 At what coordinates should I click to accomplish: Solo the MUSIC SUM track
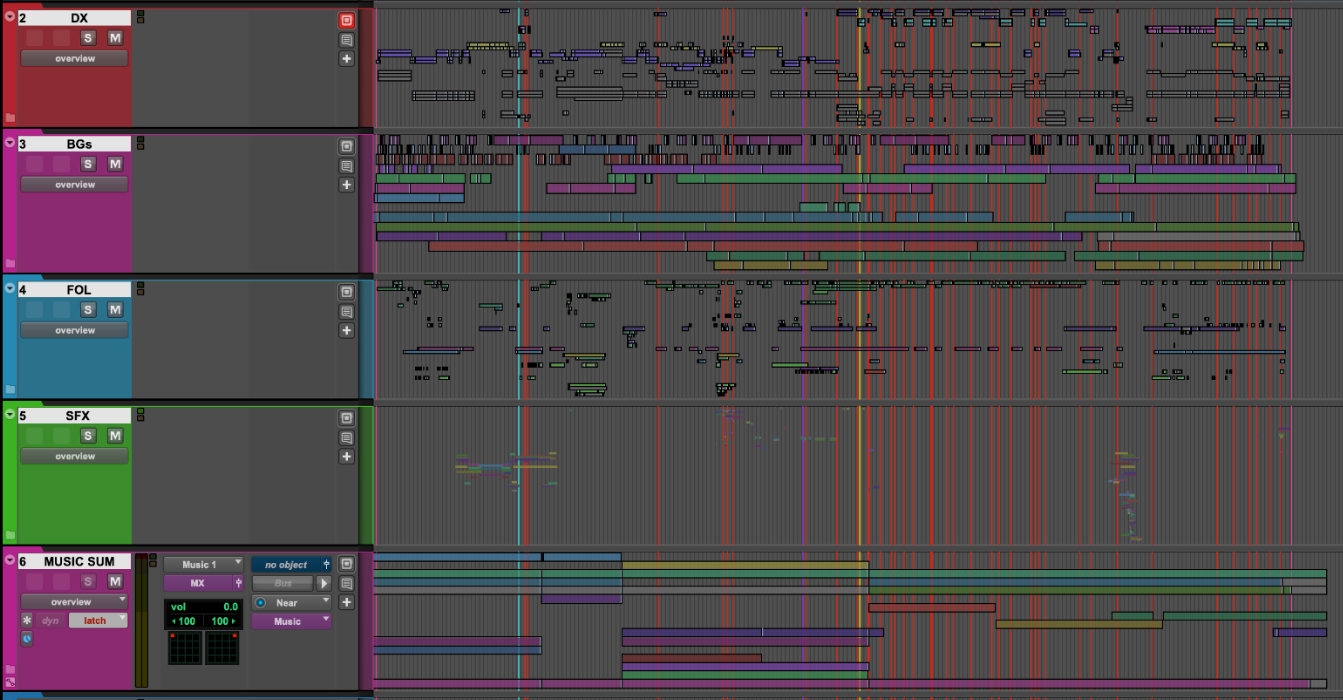tap(88, 582)
